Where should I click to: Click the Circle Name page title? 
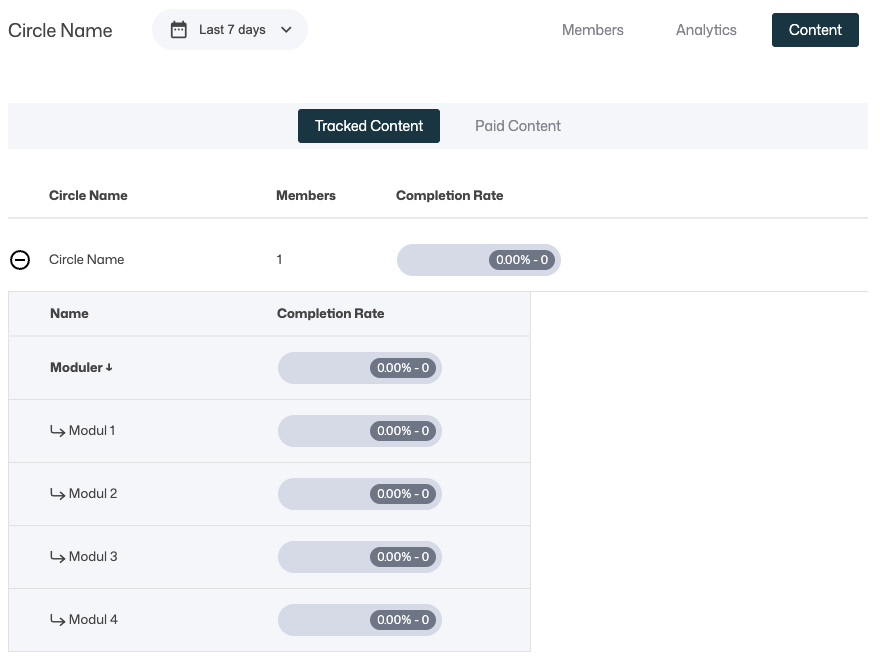(x=60, y=30)
